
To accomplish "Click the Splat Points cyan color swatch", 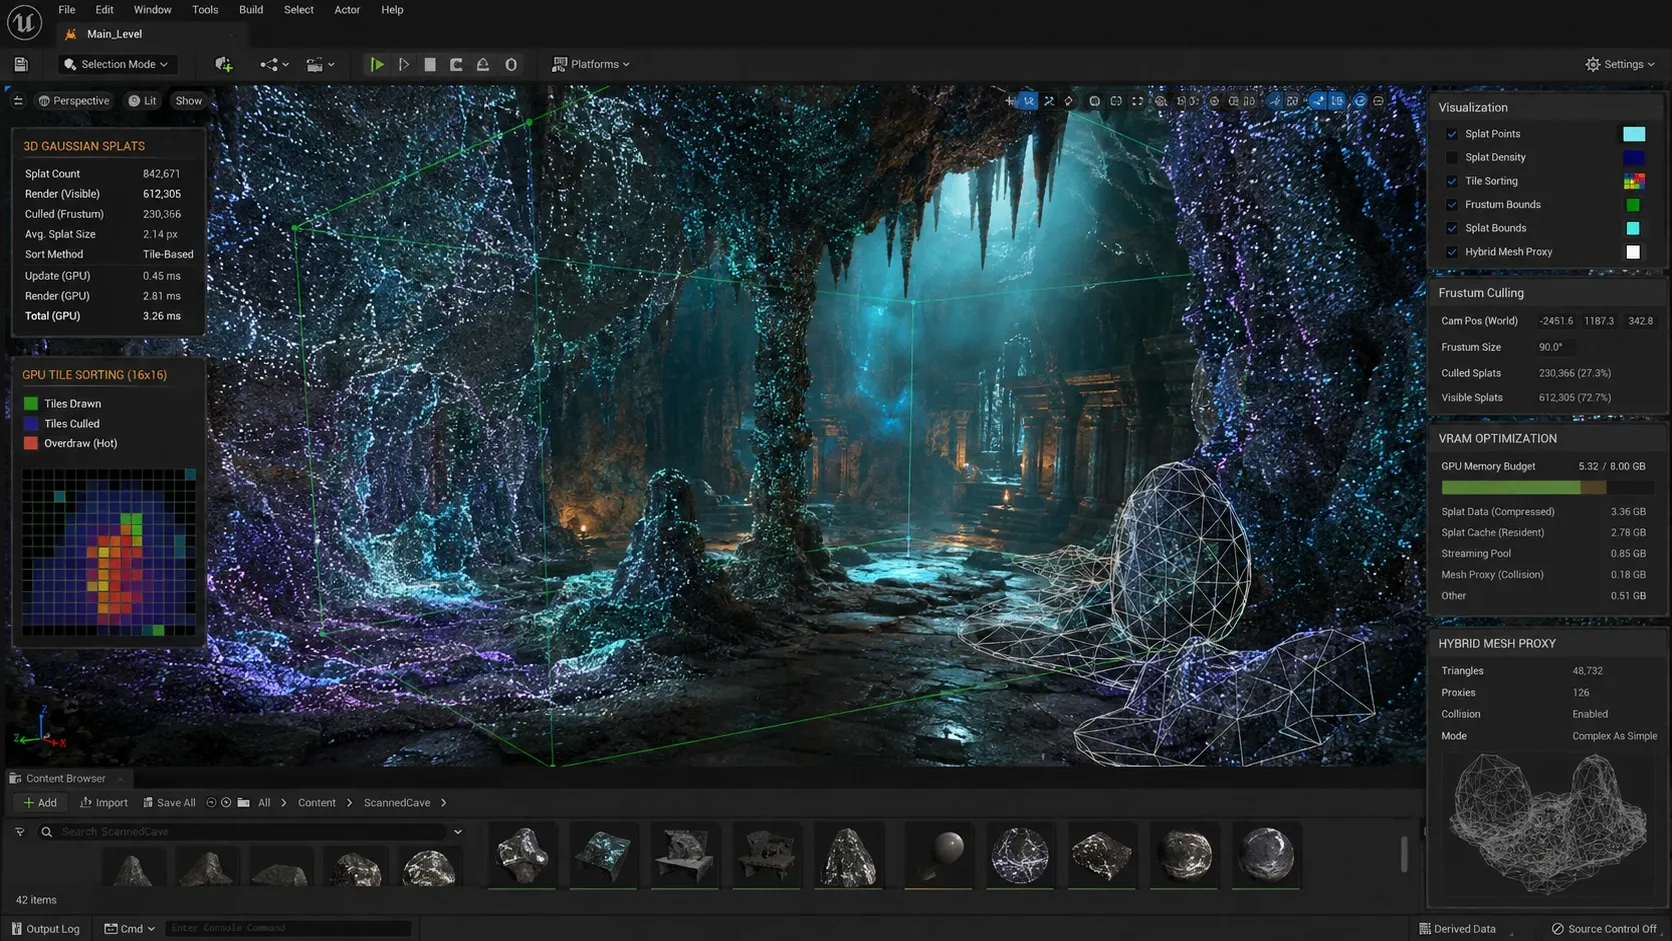I will click(x=1633, y=134).
